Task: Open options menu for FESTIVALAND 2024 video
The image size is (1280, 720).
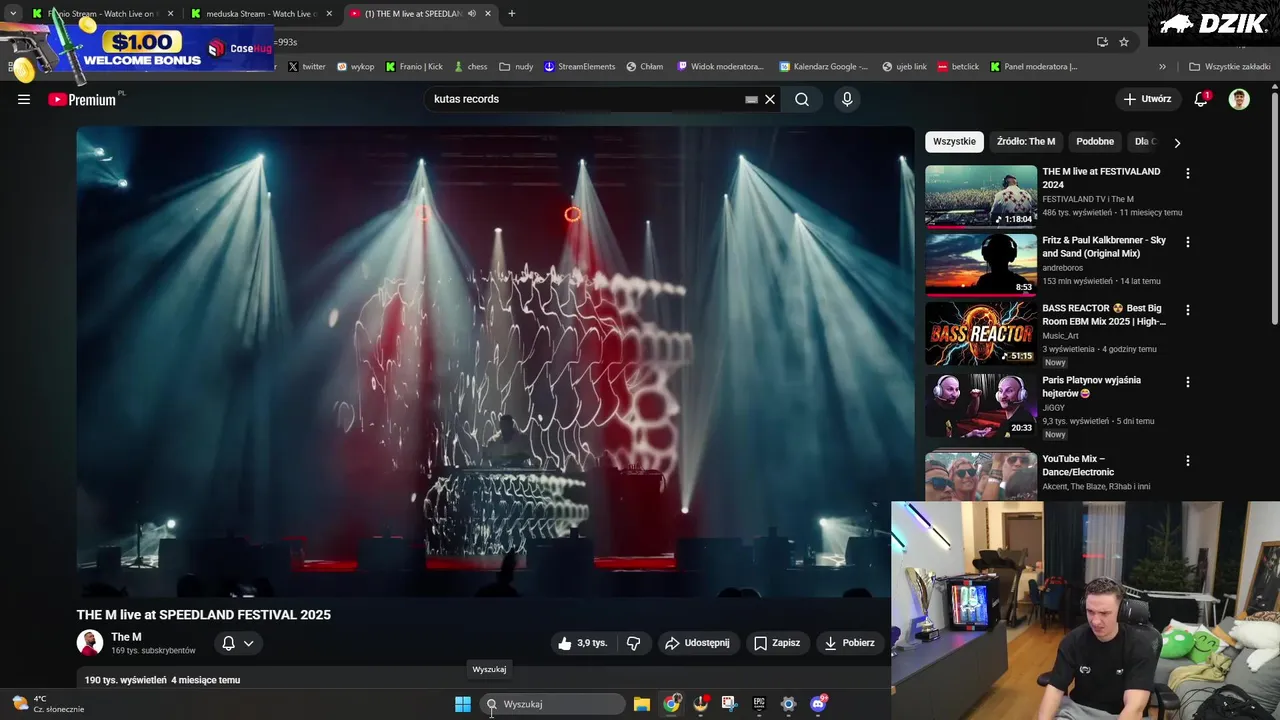Action: (x=1188, y=173)
